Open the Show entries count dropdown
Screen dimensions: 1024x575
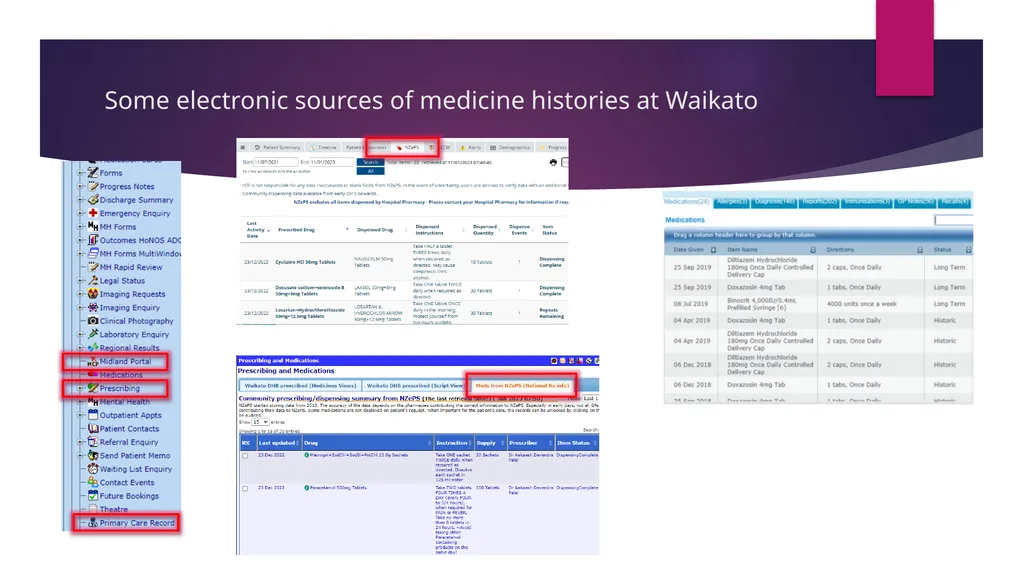261,422
